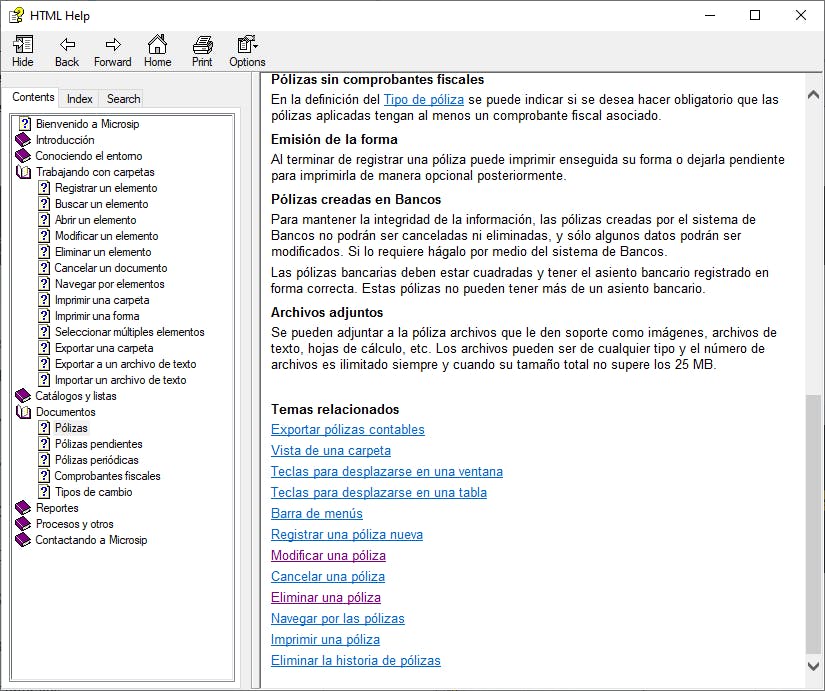
Task: Open the Cancelar una póliza link
Action: 328,577
